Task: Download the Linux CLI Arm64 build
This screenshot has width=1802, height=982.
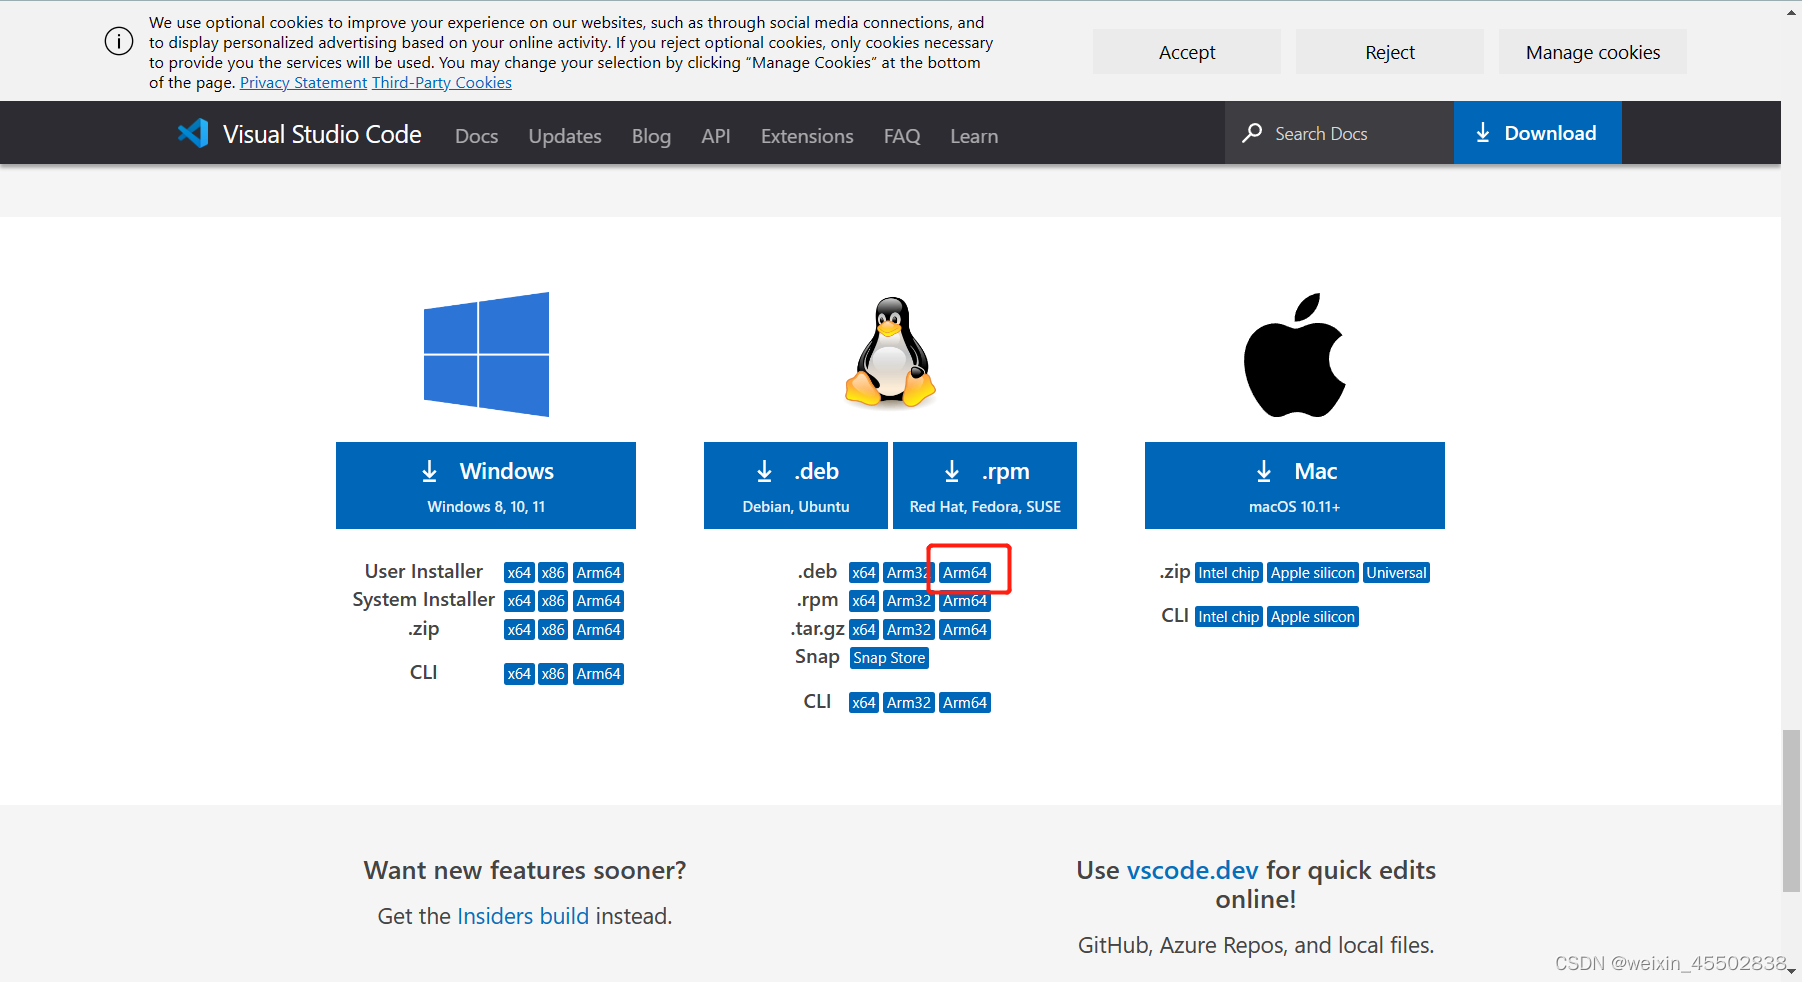Action: tap(965, 703)
